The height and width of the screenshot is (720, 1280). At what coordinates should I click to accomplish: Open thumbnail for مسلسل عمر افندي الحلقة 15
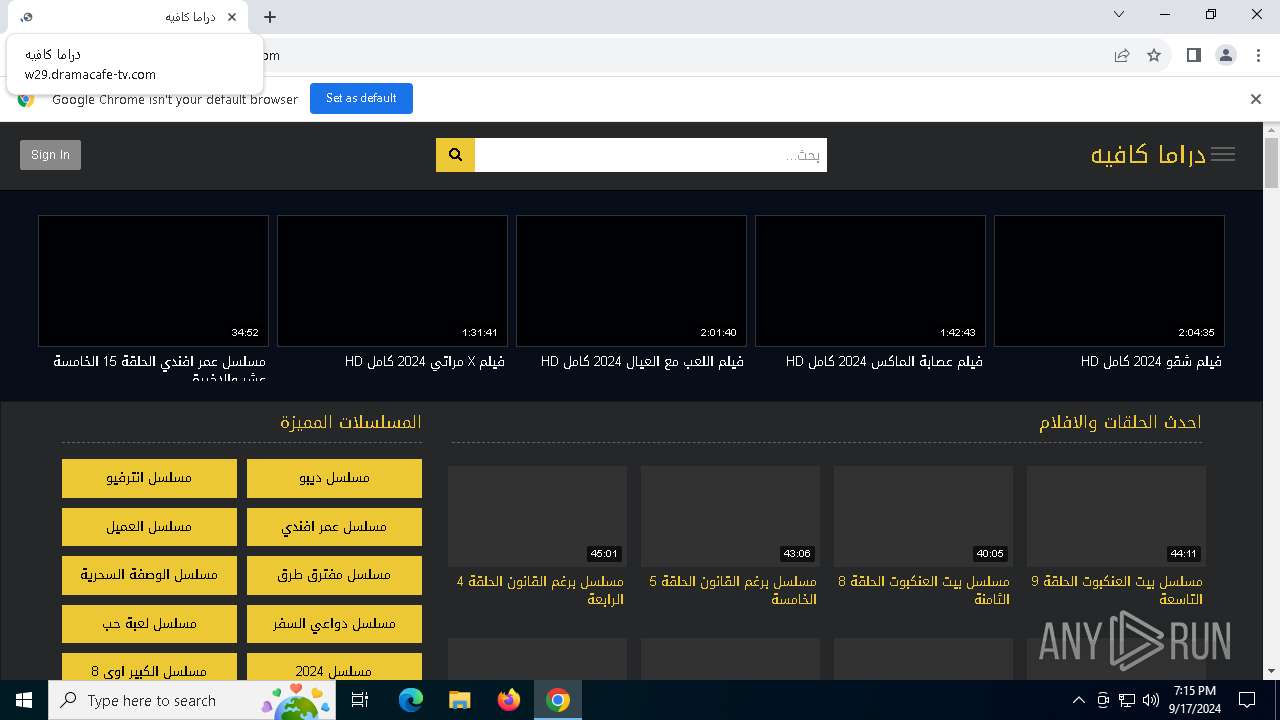pos(153,281)
